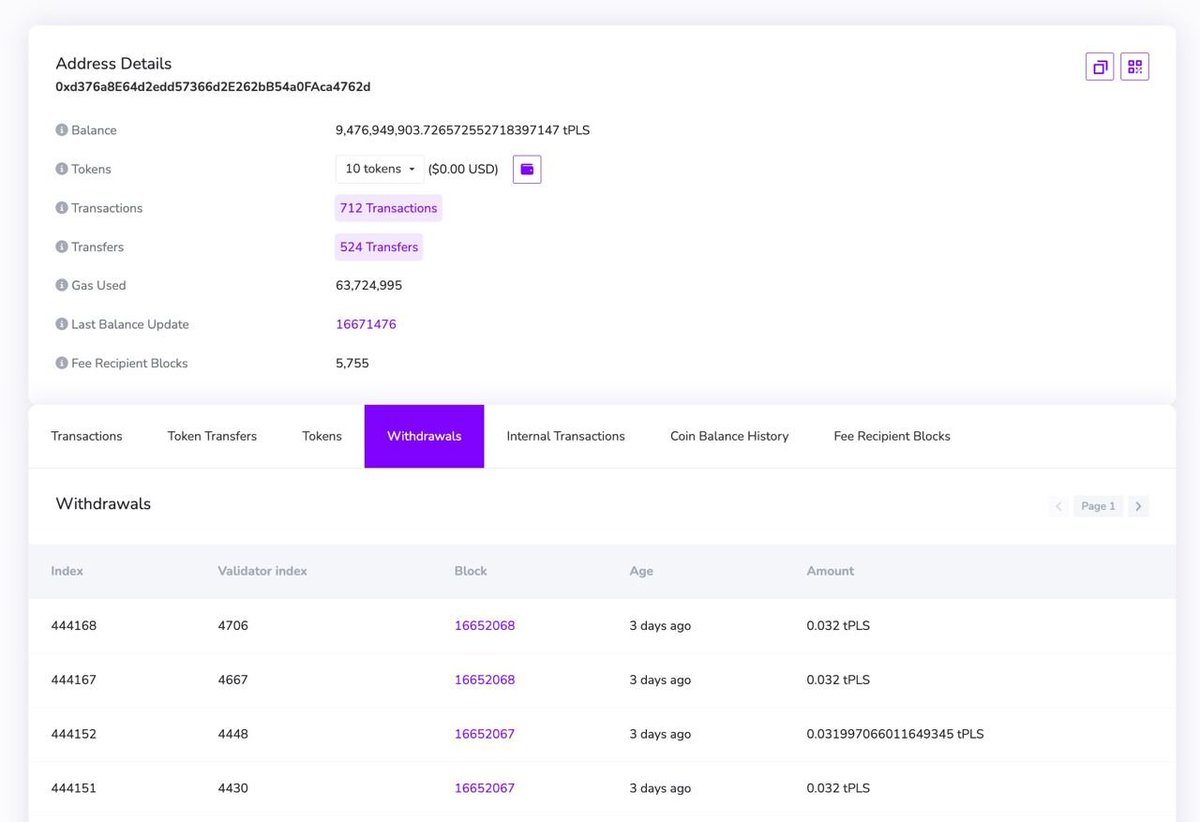Open the 10 tokens dropdown
Viewport: 1200px width, 822px height.
tap(378, 168)
